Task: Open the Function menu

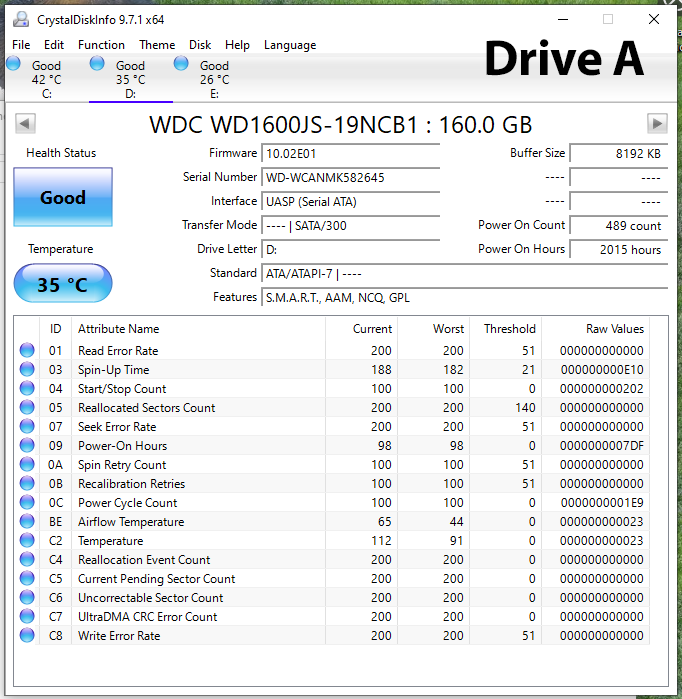Action: (x=101, y=45)
